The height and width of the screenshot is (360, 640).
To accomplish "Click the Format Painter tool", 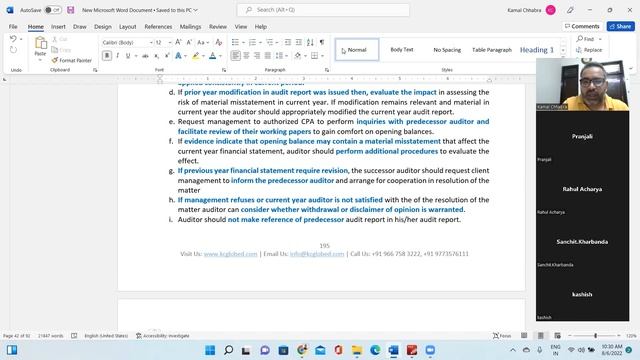I will pyautogui.click(x=71, y=60).
